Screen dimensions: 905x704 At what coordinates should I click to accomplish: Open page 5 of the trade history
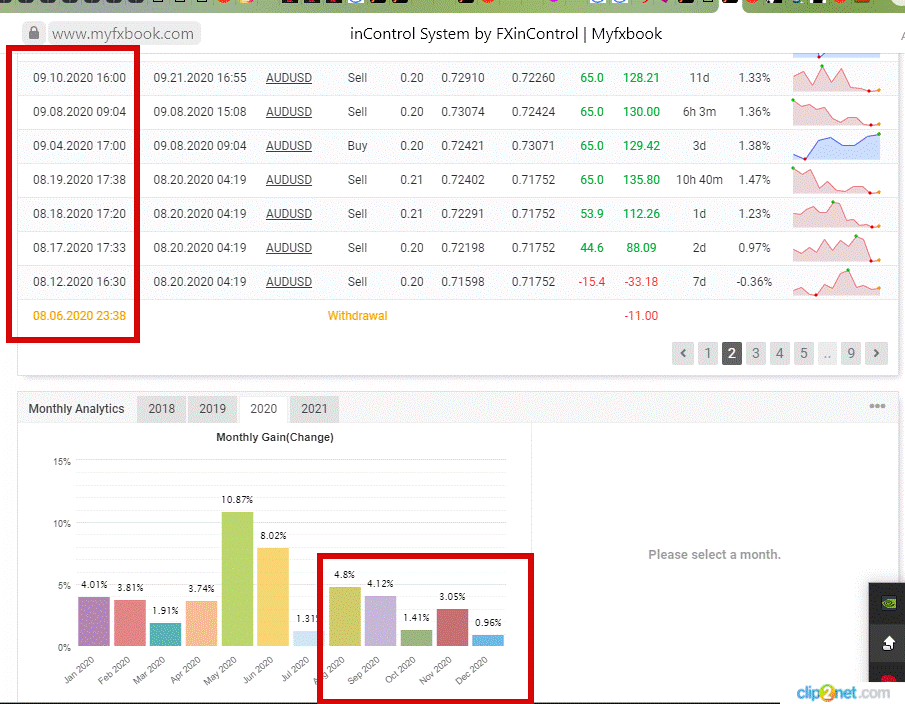click(803, 353)
